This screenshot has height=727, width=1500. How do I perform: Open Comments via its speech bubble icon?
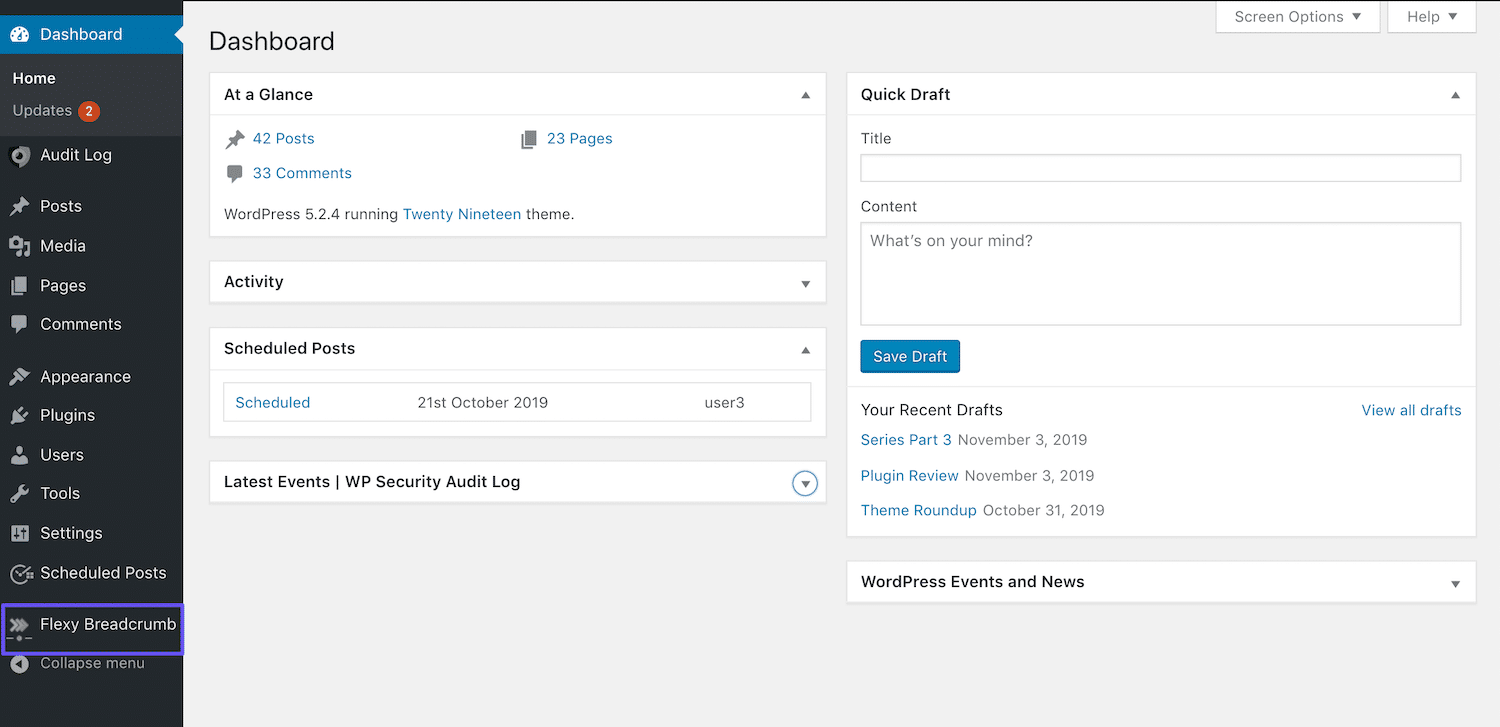20,324
